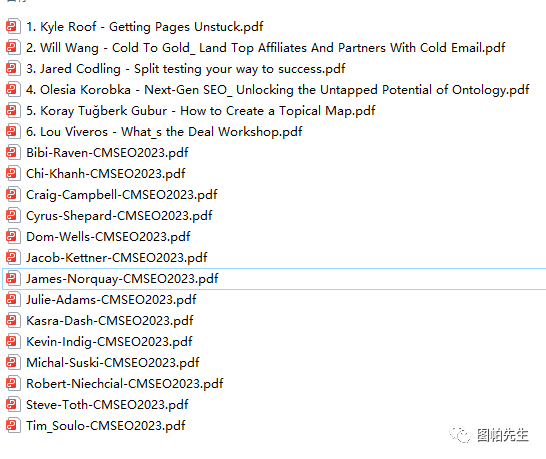Image resolution: width=546 pixels, height=459 pixels.
Task: Click PDF icon beside Tim_Soulo file
Action: [x=13, y=426]
